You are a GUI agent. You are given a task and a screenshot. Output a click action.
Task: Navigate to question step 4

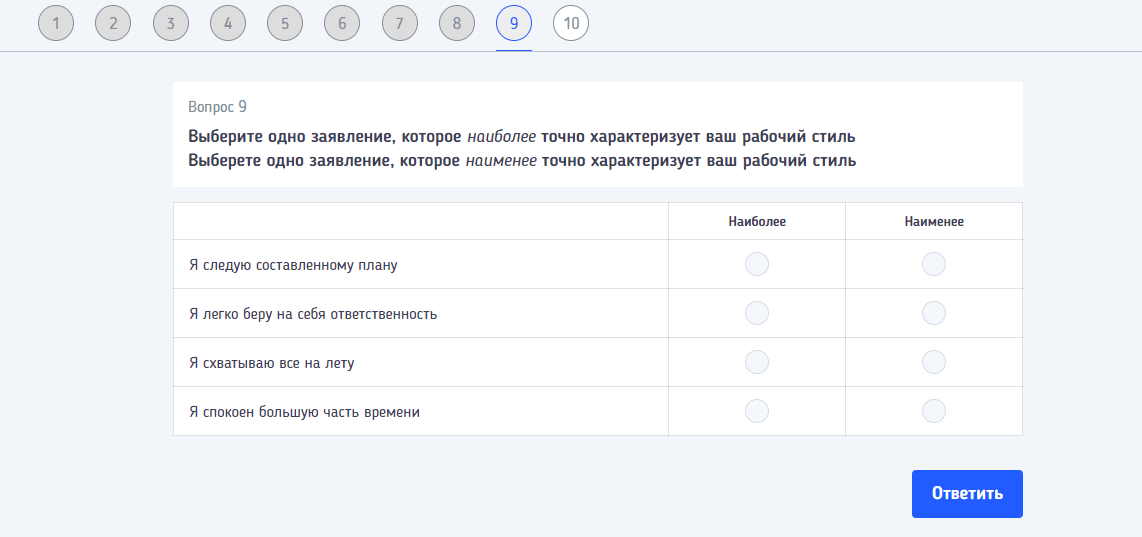(x=228, y=23)
